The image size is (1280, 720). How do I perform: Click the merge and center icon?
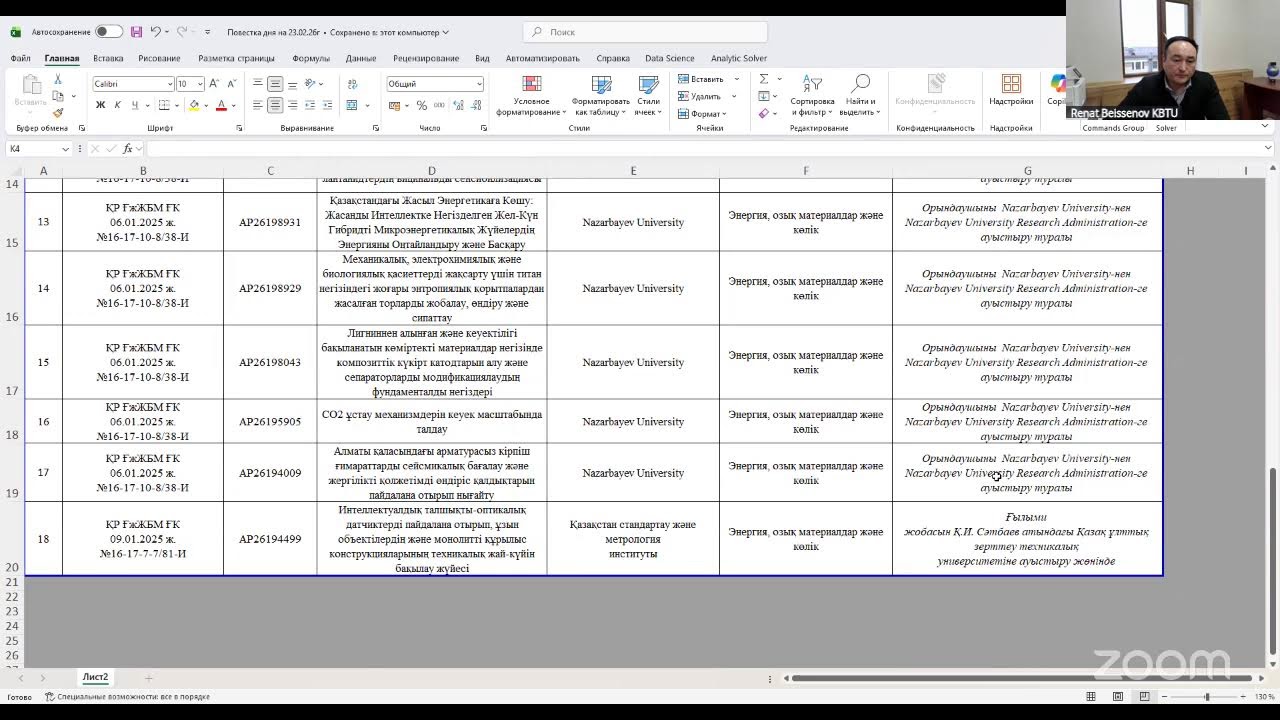tap(352, 105)
